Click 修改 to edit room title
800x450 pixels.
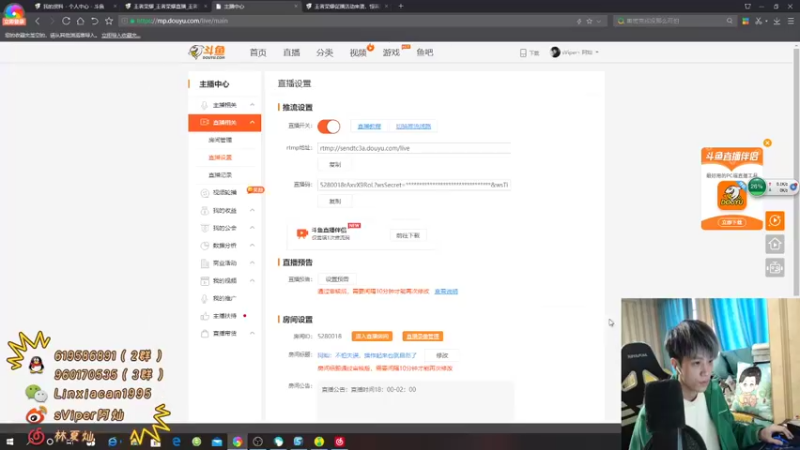(x=442, y=355)
